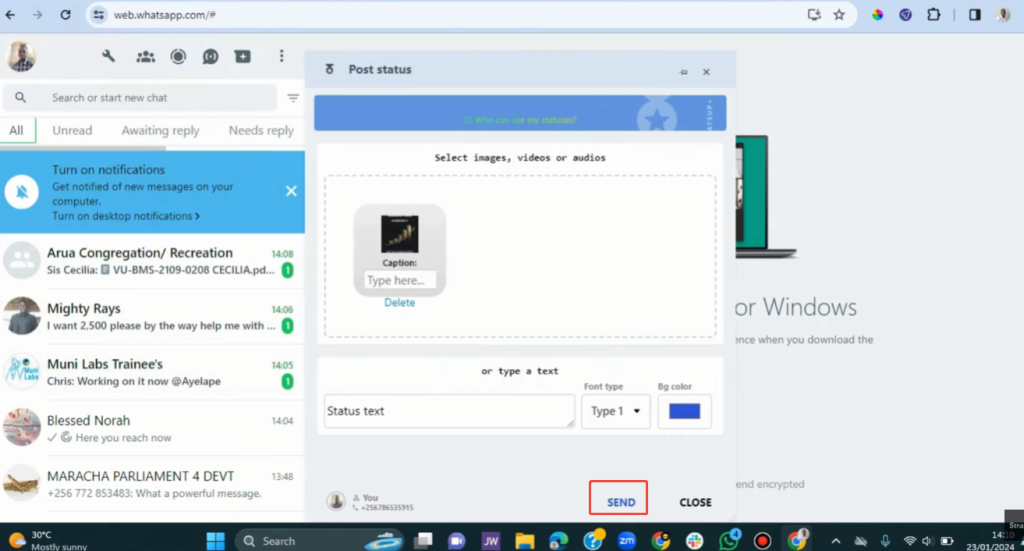Open the Channels icon
Image resolution: width=1024 pixels, height=551 pixels.
tap(210, 57)
